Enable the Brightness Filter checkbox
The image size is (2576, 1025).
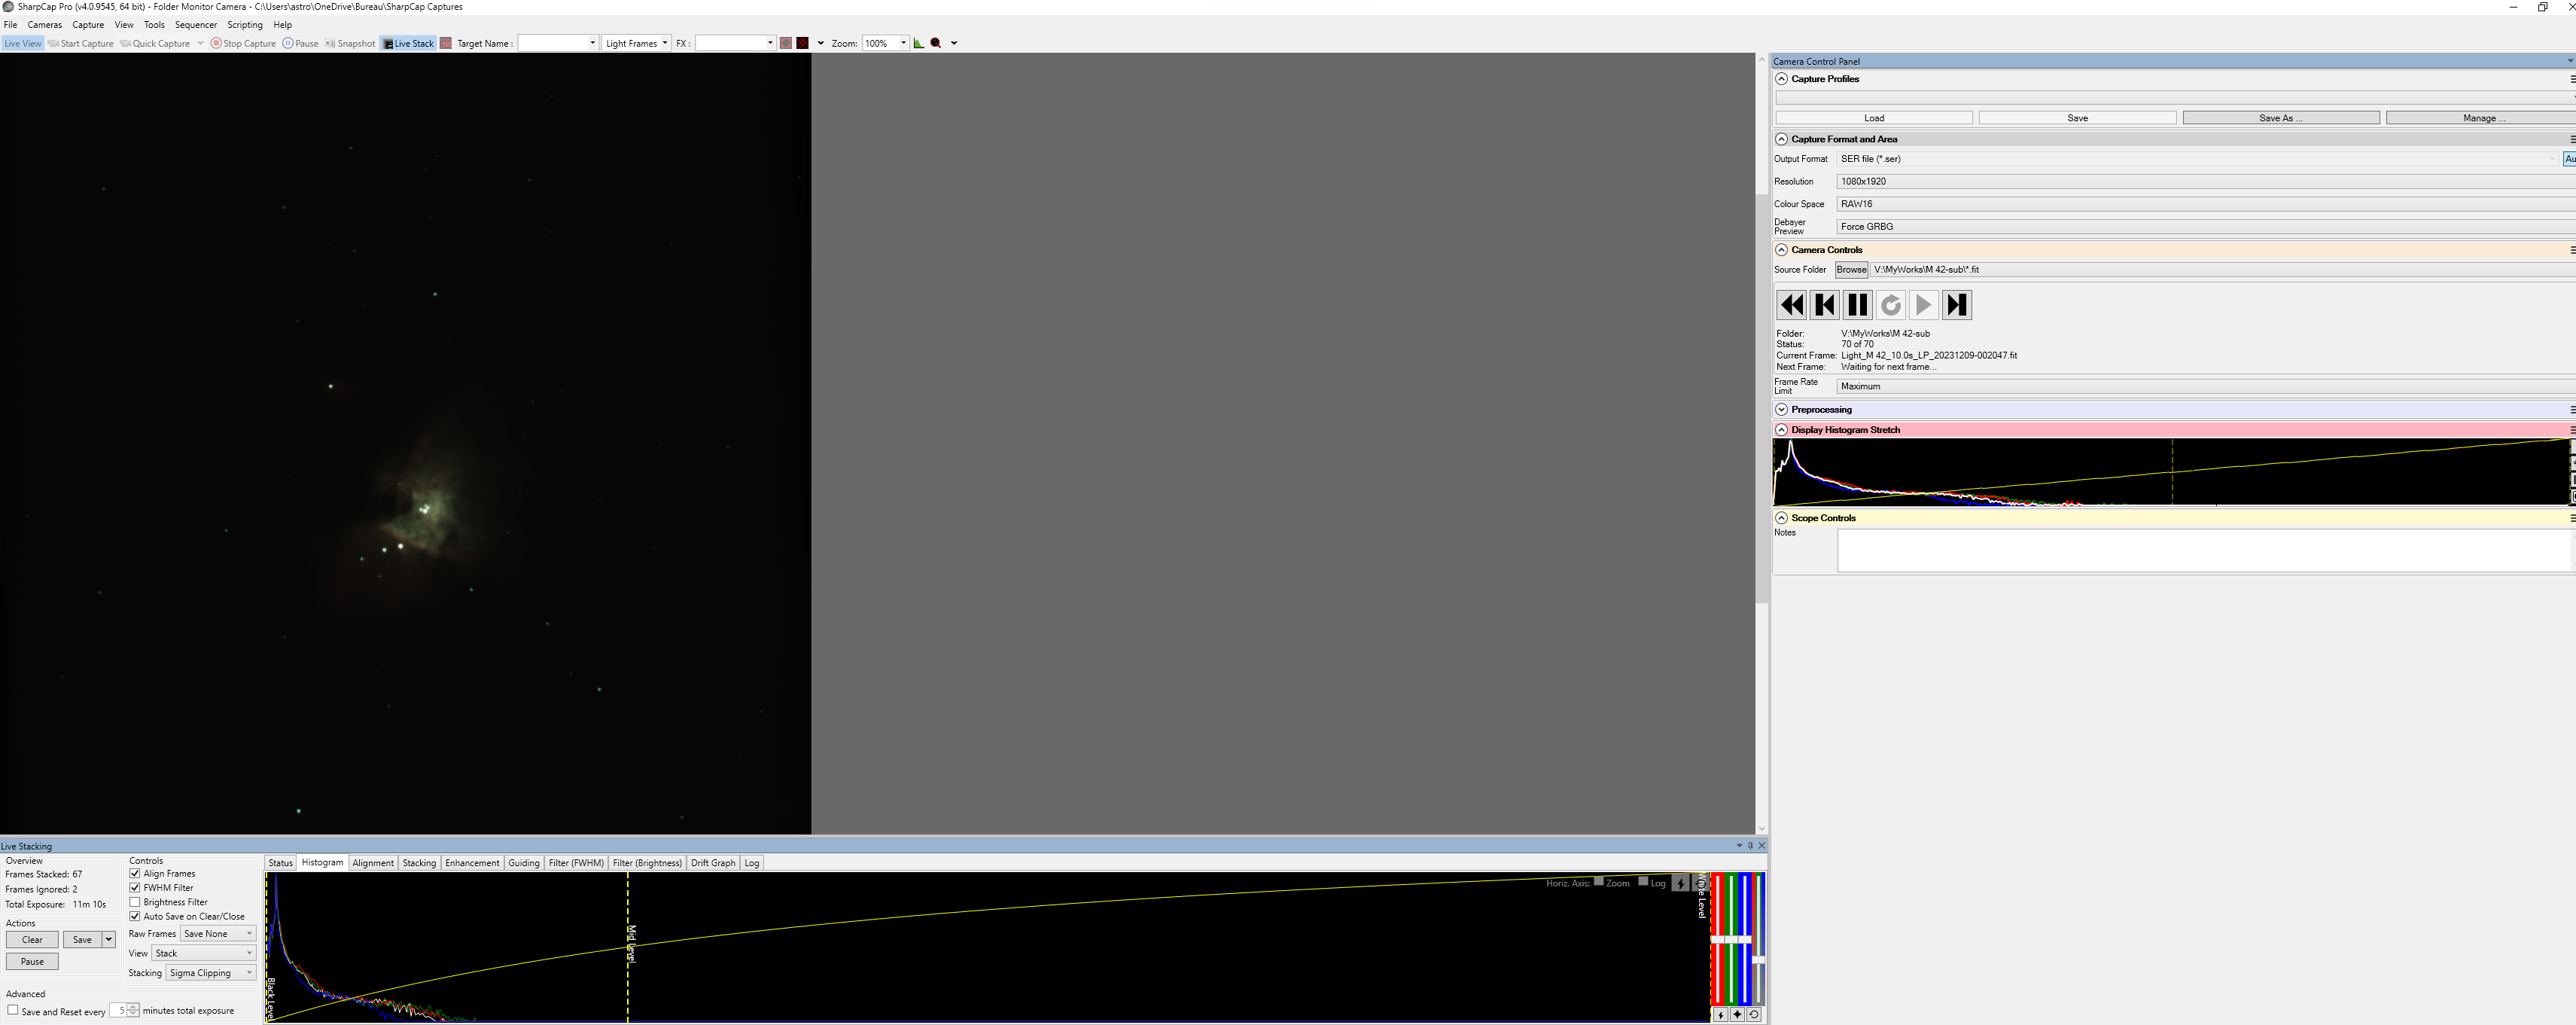coord(135,902)
